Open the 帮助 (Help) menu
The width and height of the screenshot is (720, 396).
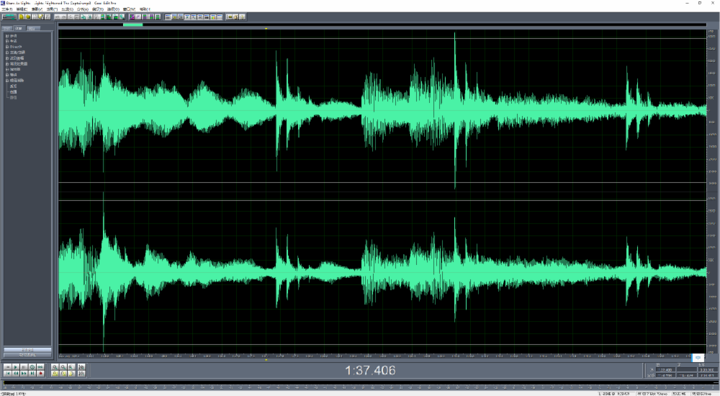[145, 9]
